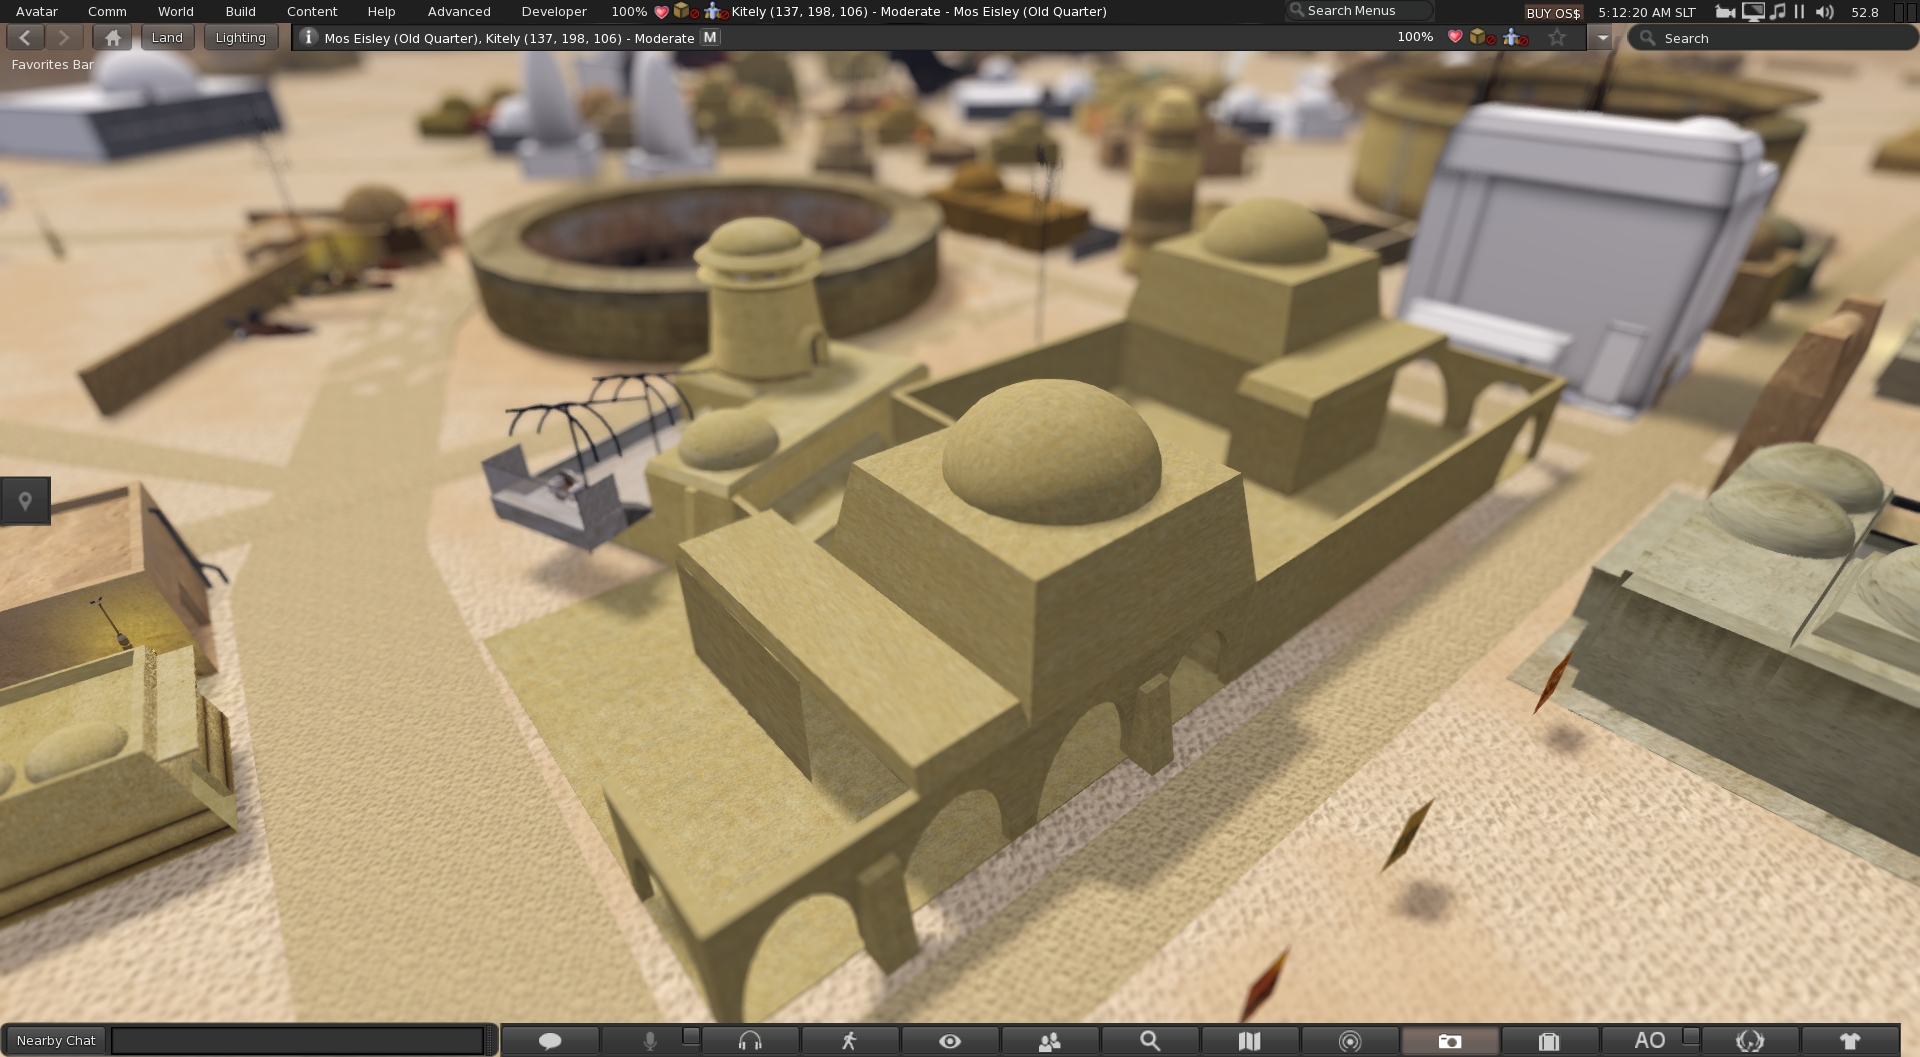The width and height of the screenshot is (1920, 1057).
Task: Open the map pin side tab
Action: click(x=25, y=501)
